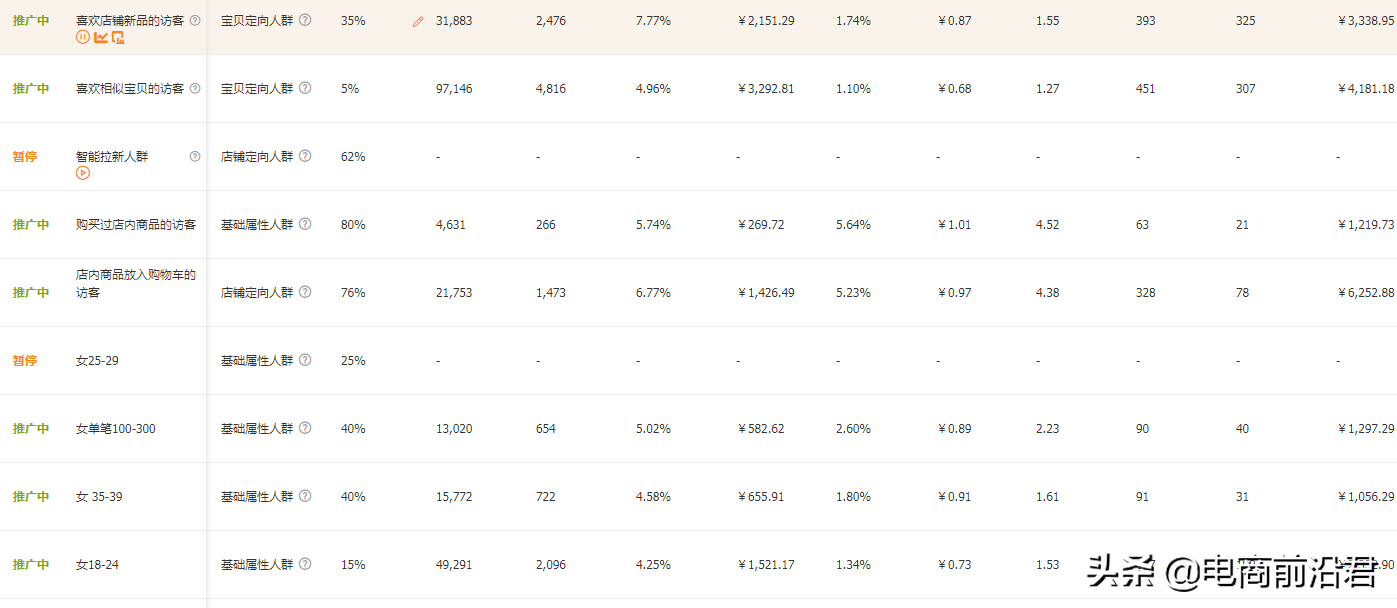This screenshot has width=1397, height=608.
Task: Pause the 喜欢店铺新品的访客 crowd promotion
Action: (x=83, y=37)
